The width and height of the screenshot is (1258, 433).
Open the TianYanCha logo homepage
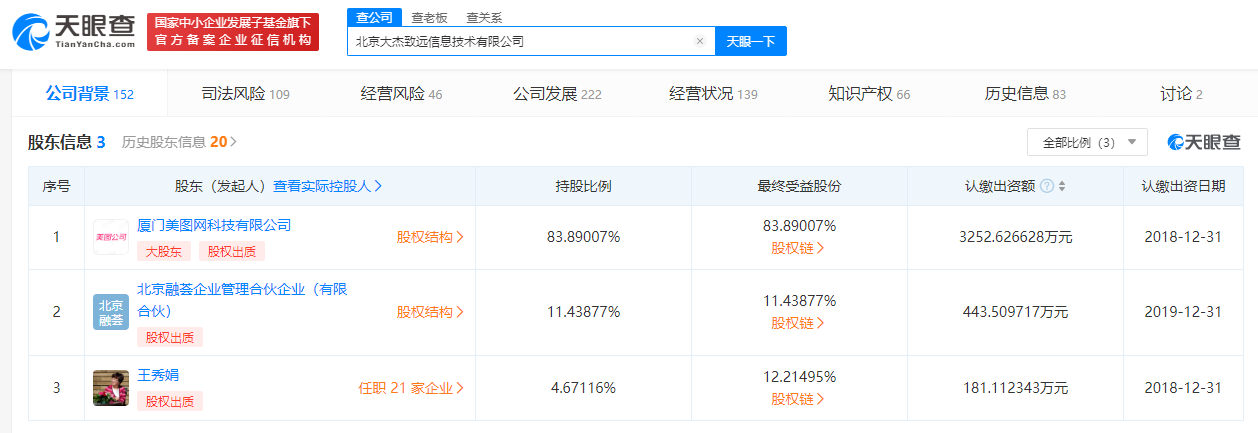73,32
